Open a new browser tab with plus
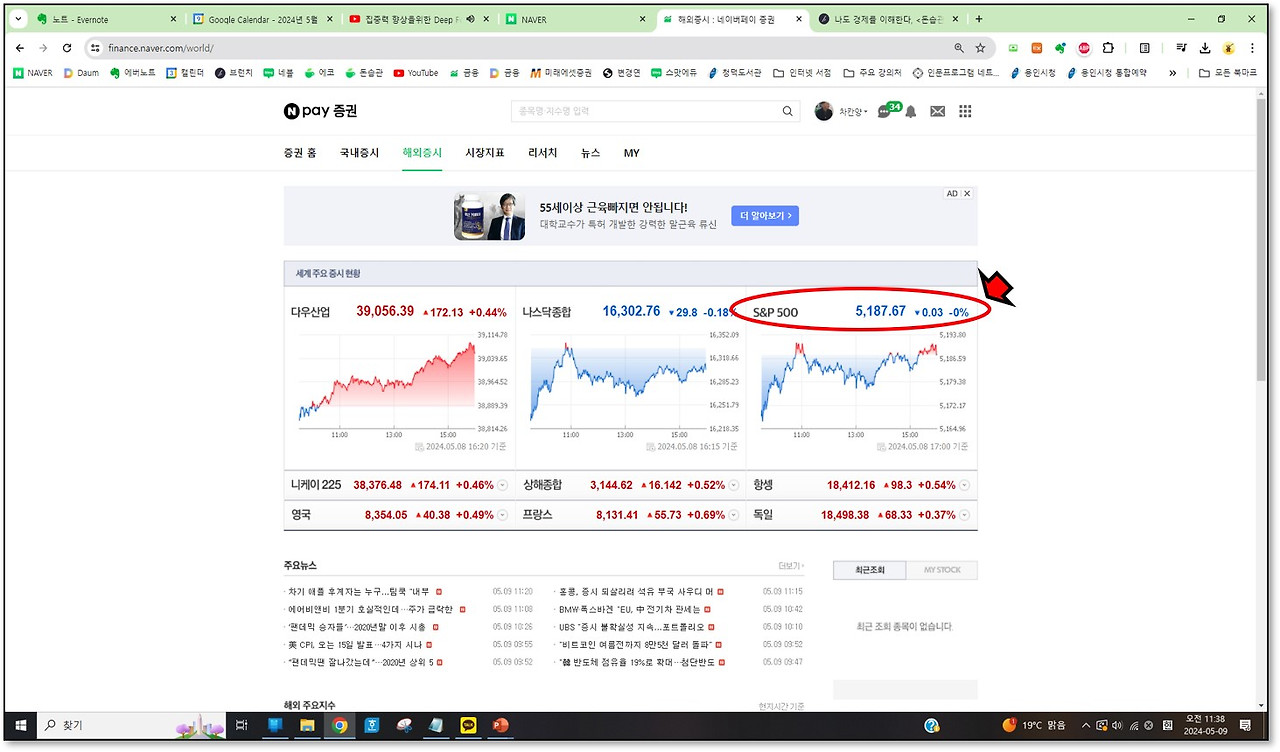1280x752 pixels. pyautogui.click(x=978, y=19)
